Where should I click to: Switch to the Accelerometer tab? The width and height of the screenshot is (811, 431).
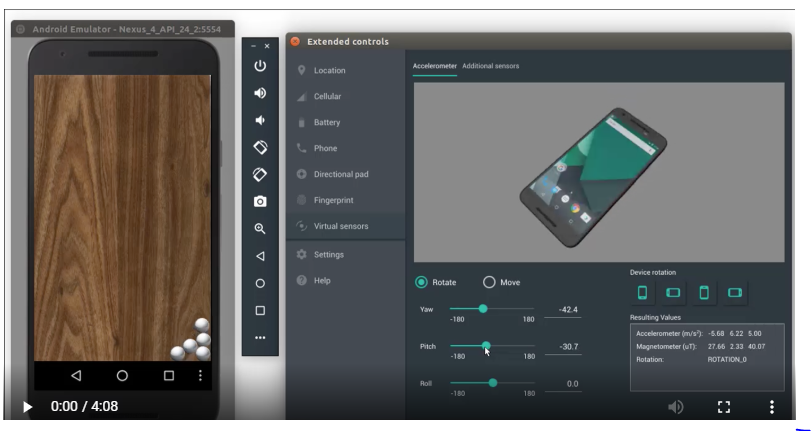434,66
